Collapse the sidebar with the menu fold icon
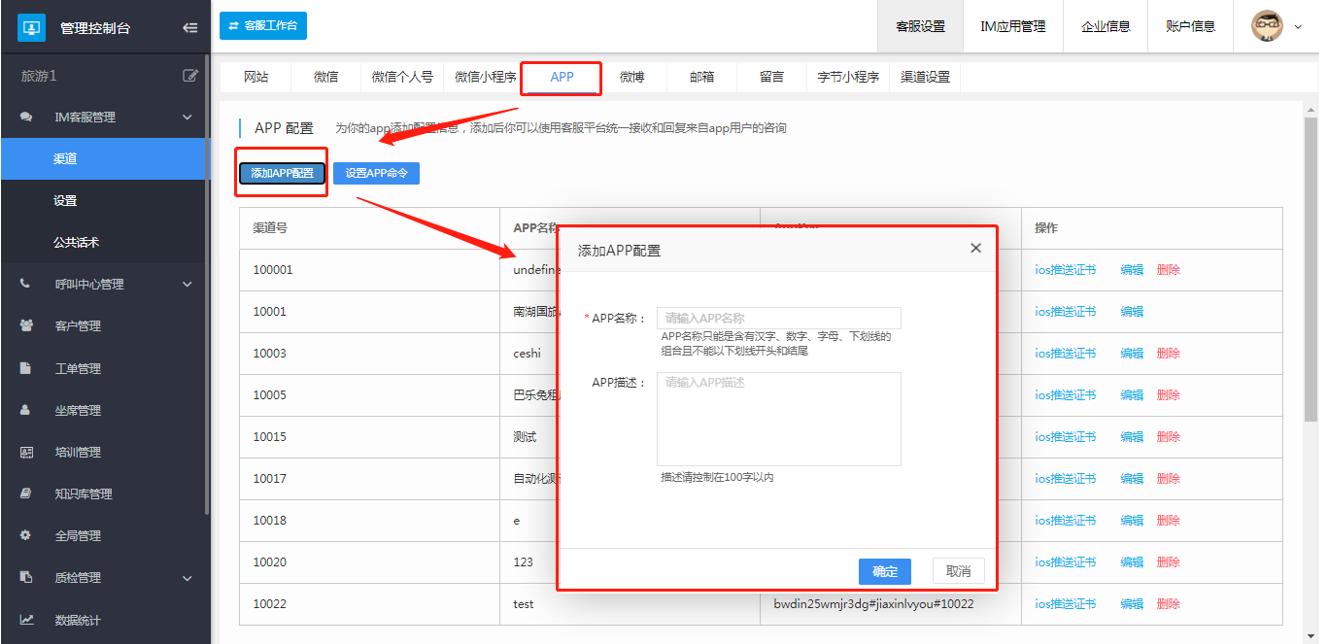 point(190,28)
